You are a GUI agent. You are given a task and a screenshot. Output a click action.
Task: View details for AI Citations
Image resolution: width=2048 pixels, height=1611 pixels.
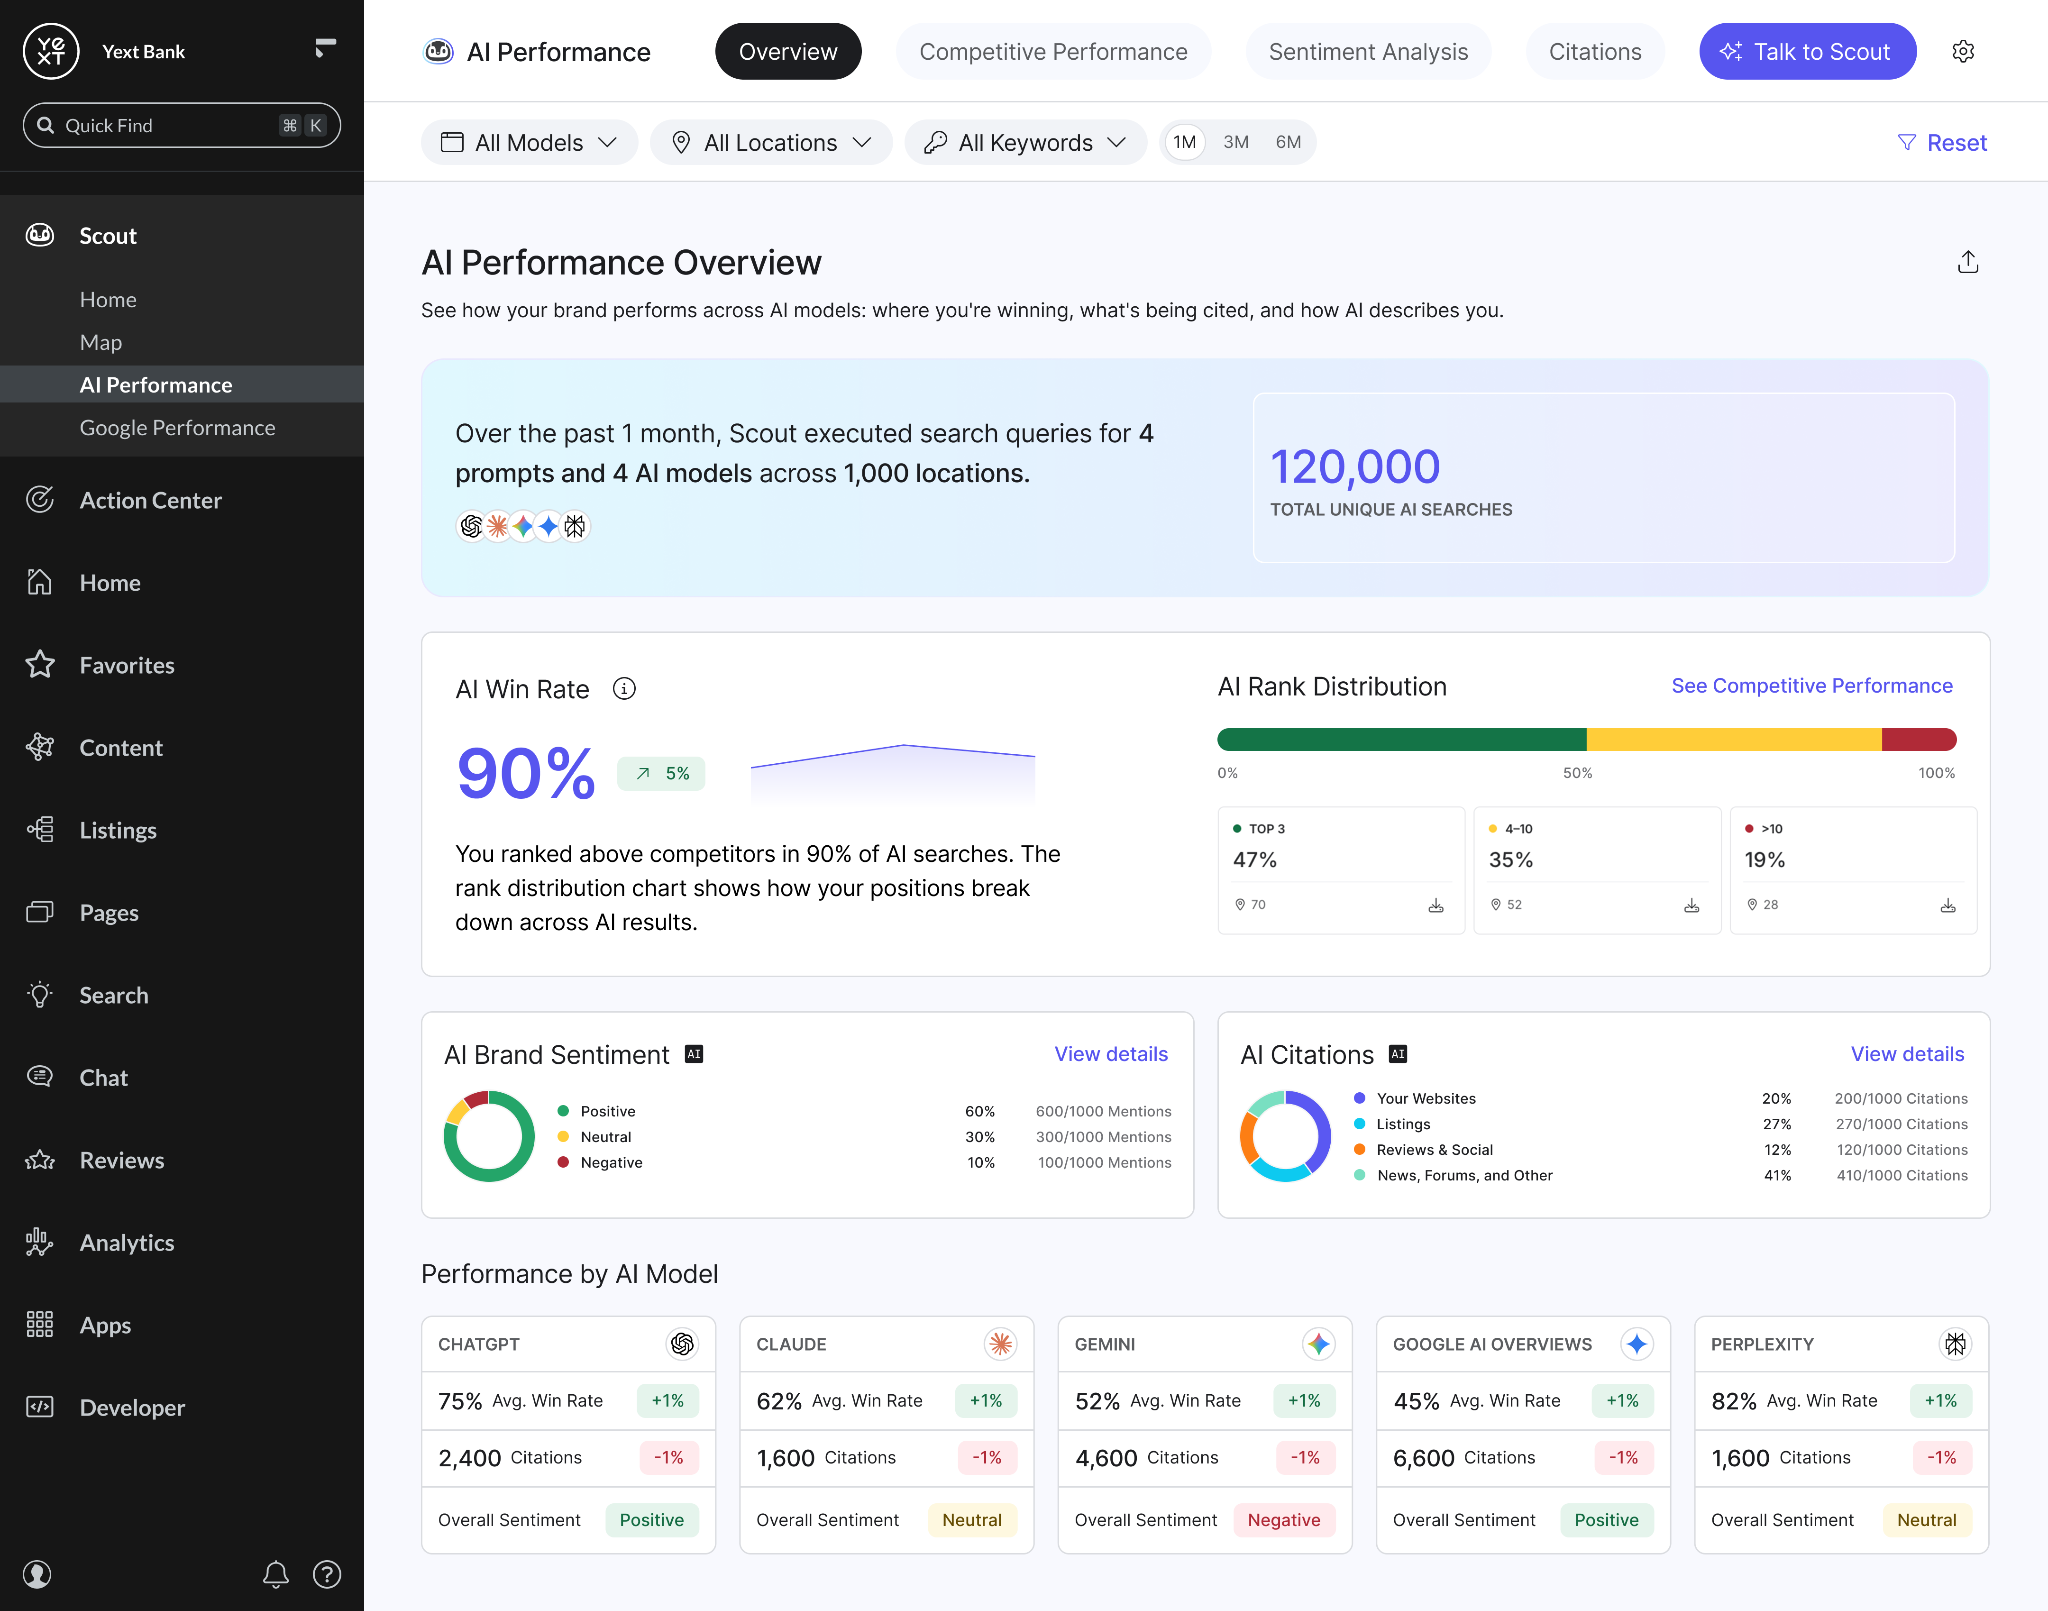coord(1907,1054)
